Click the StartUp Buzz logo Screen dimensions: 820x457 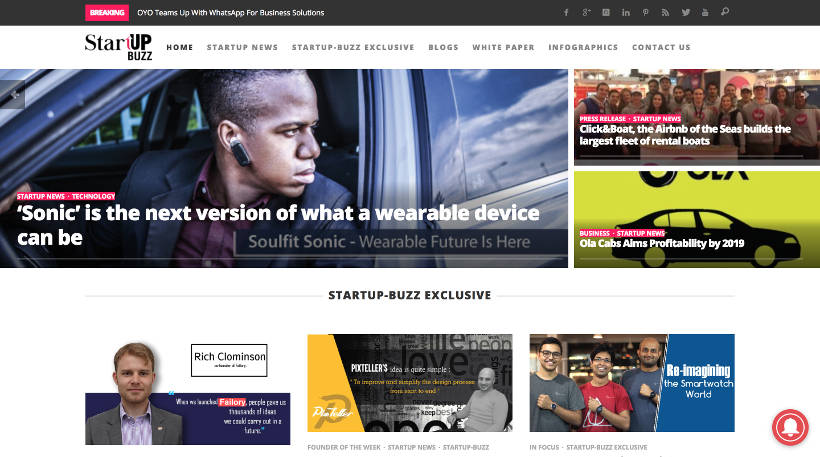click(x=119, y=47)
